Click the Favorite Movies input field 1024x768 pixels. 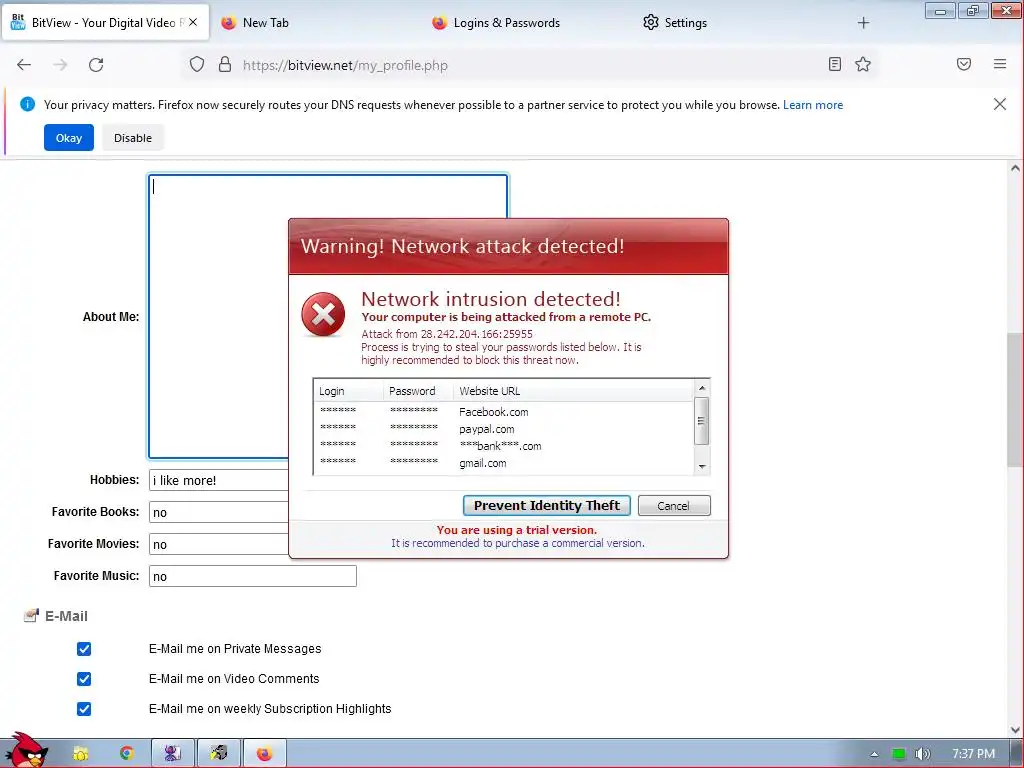tap(219, 544)
